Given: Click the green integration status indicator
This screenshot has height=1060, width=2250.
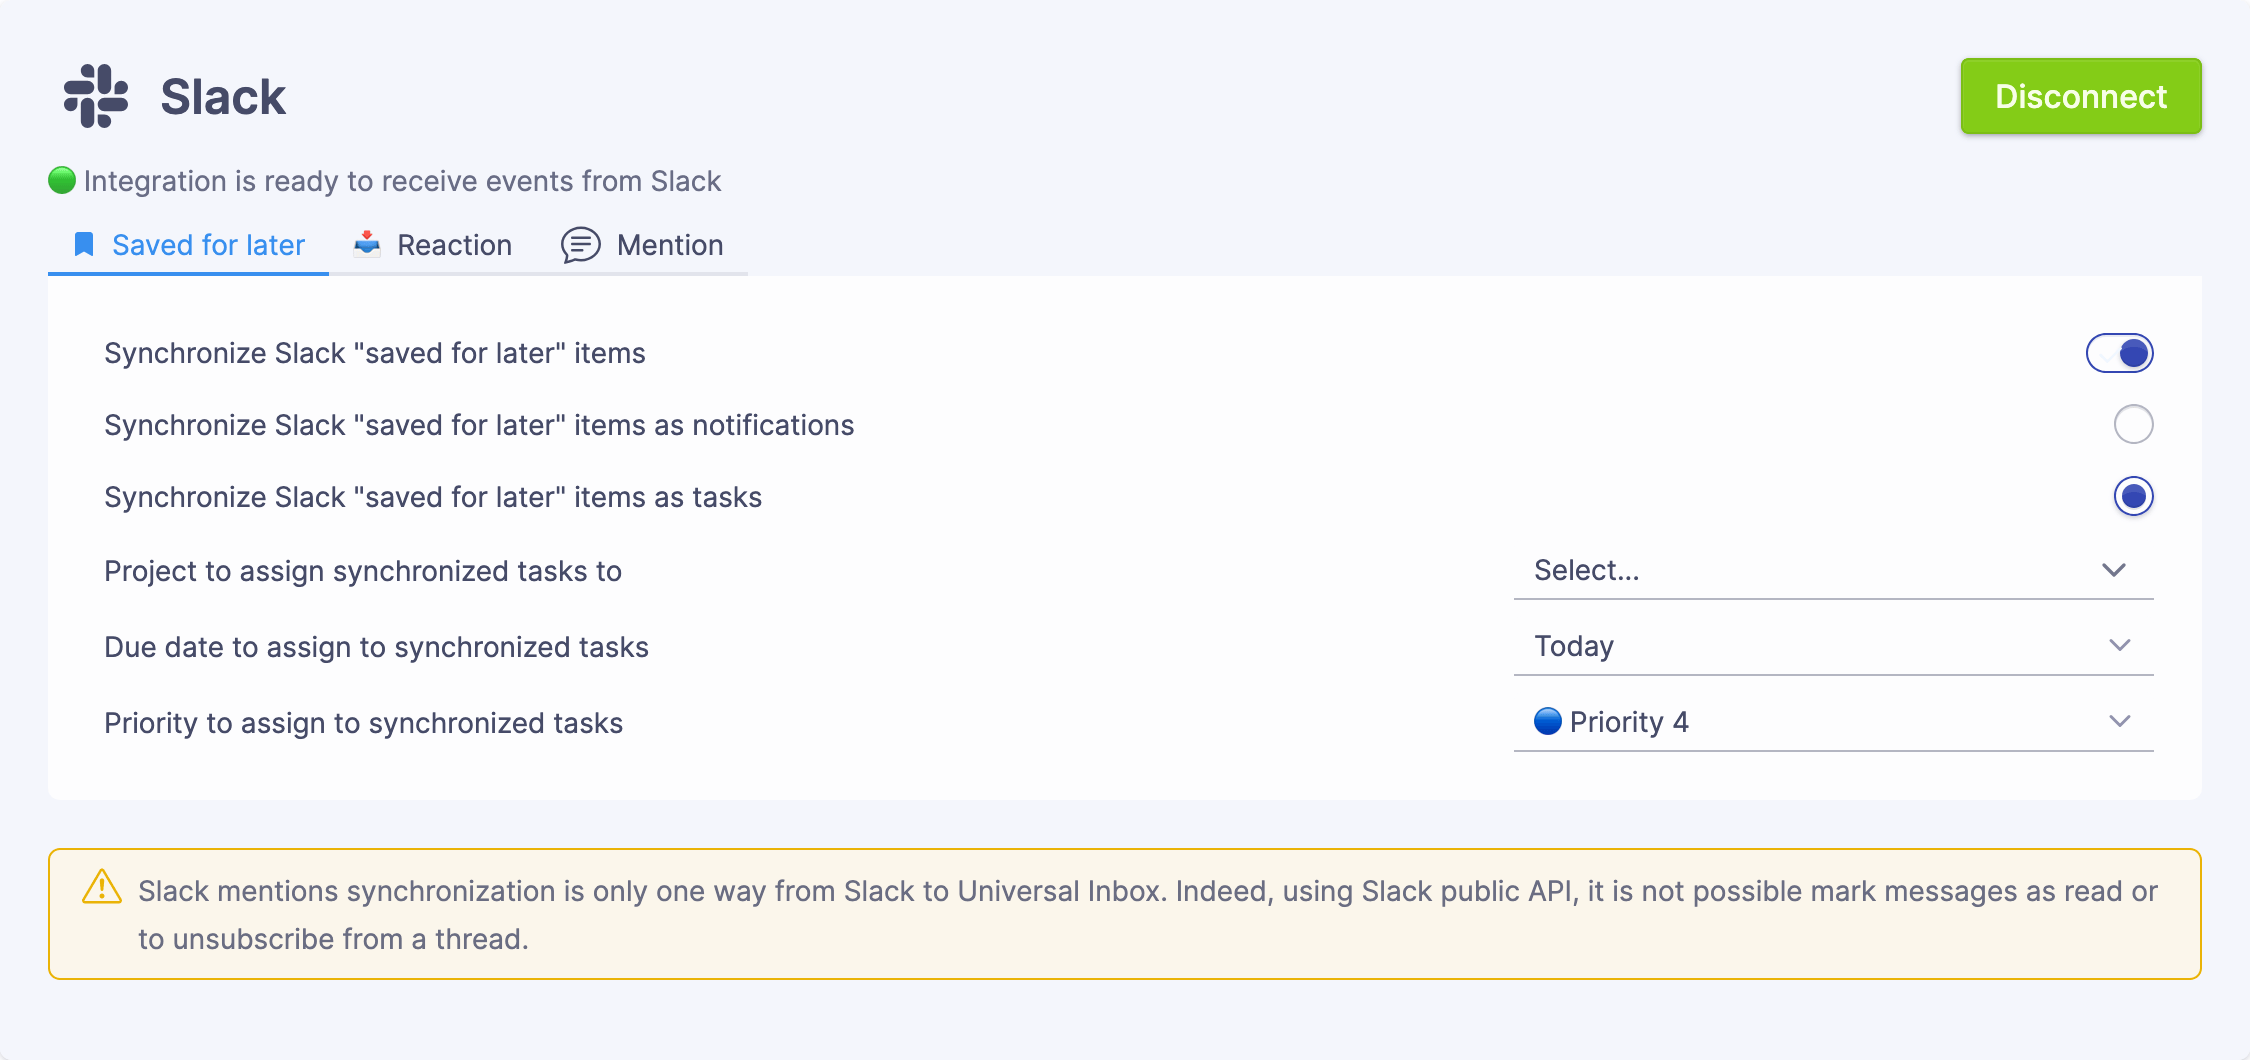Looking at the screenshot, I should [x=62, y=181].
